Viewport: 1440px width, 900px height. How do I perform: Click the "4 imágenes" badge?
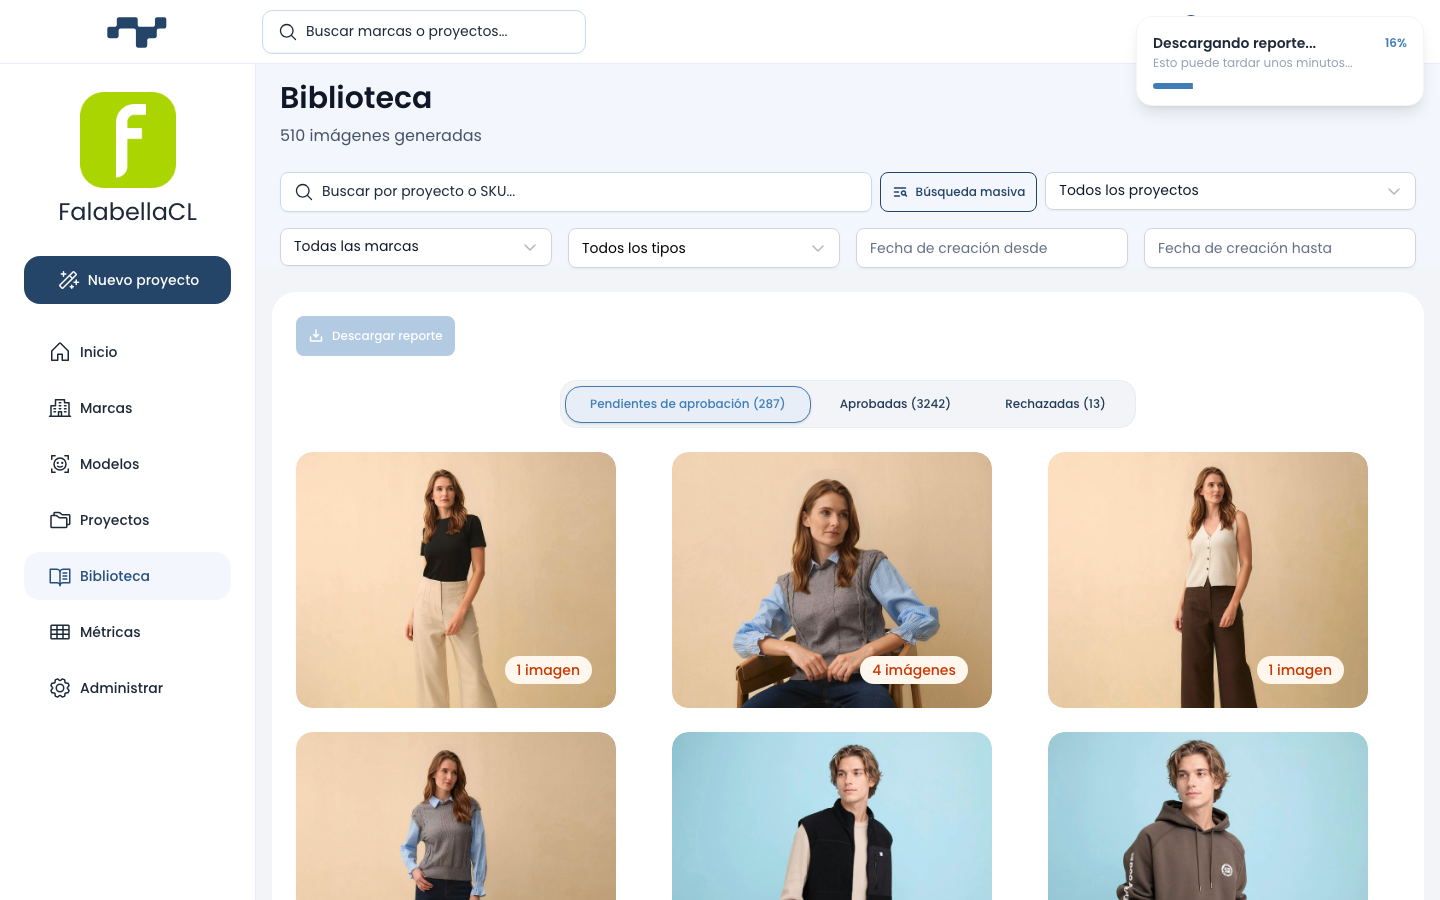[914, 670]
